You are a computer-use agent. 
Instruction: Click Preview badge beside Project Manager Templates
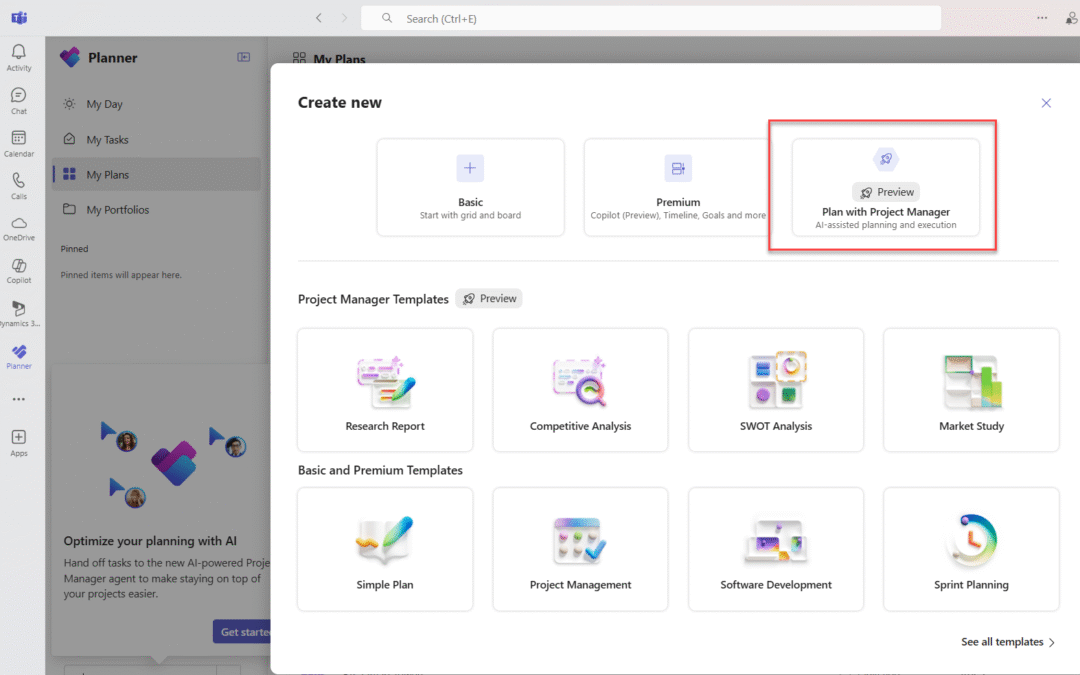[x=489, y=298]
